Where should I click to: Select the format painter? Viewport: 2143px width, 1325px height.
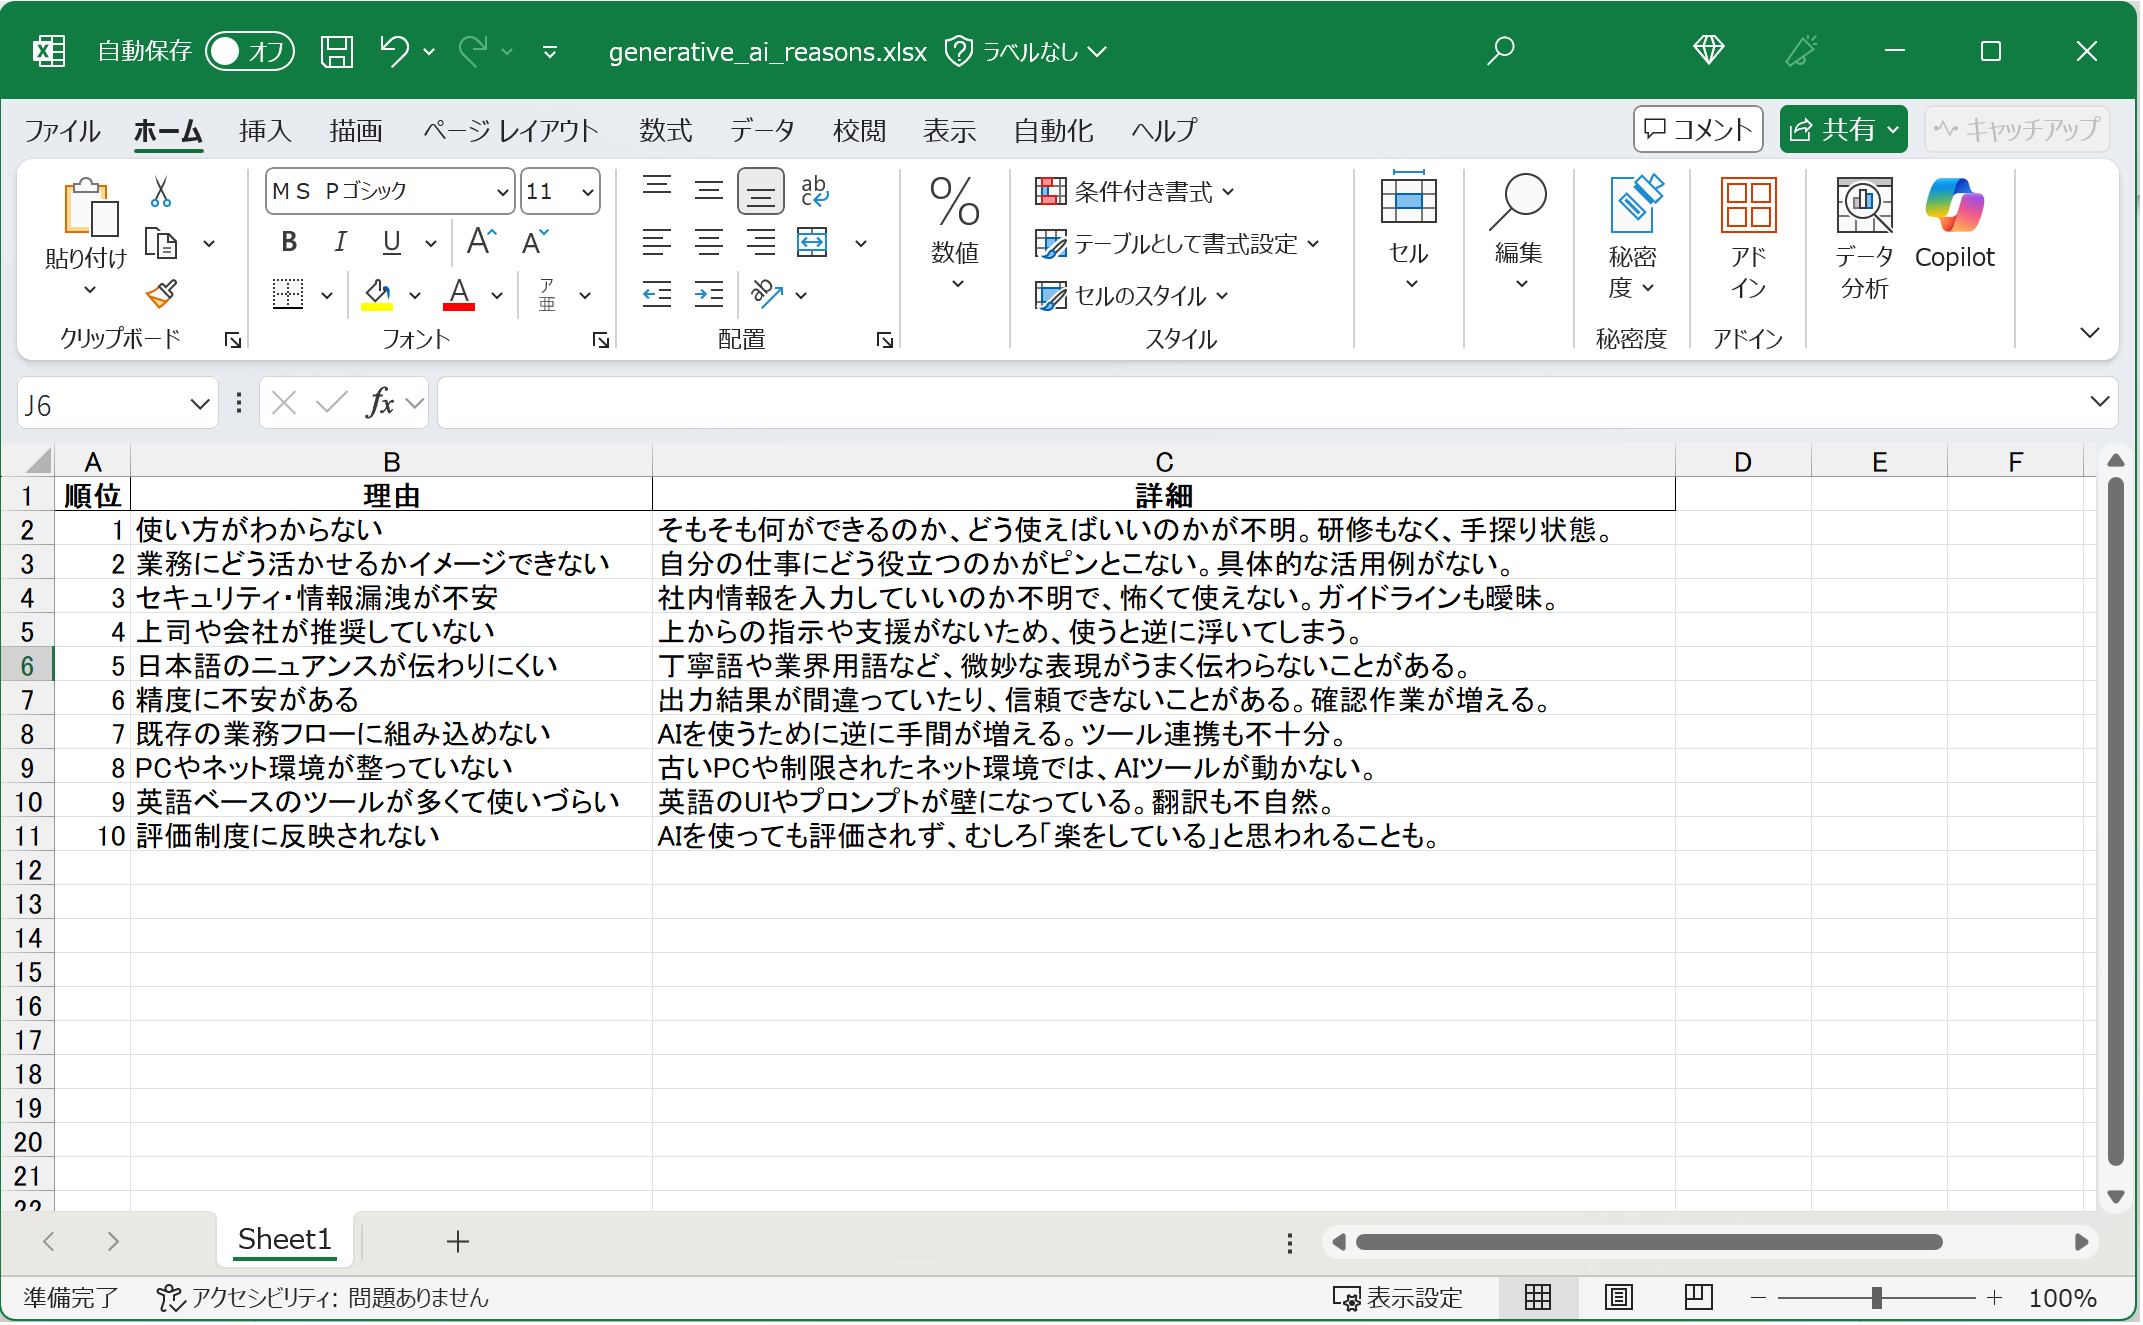point(160,295)
